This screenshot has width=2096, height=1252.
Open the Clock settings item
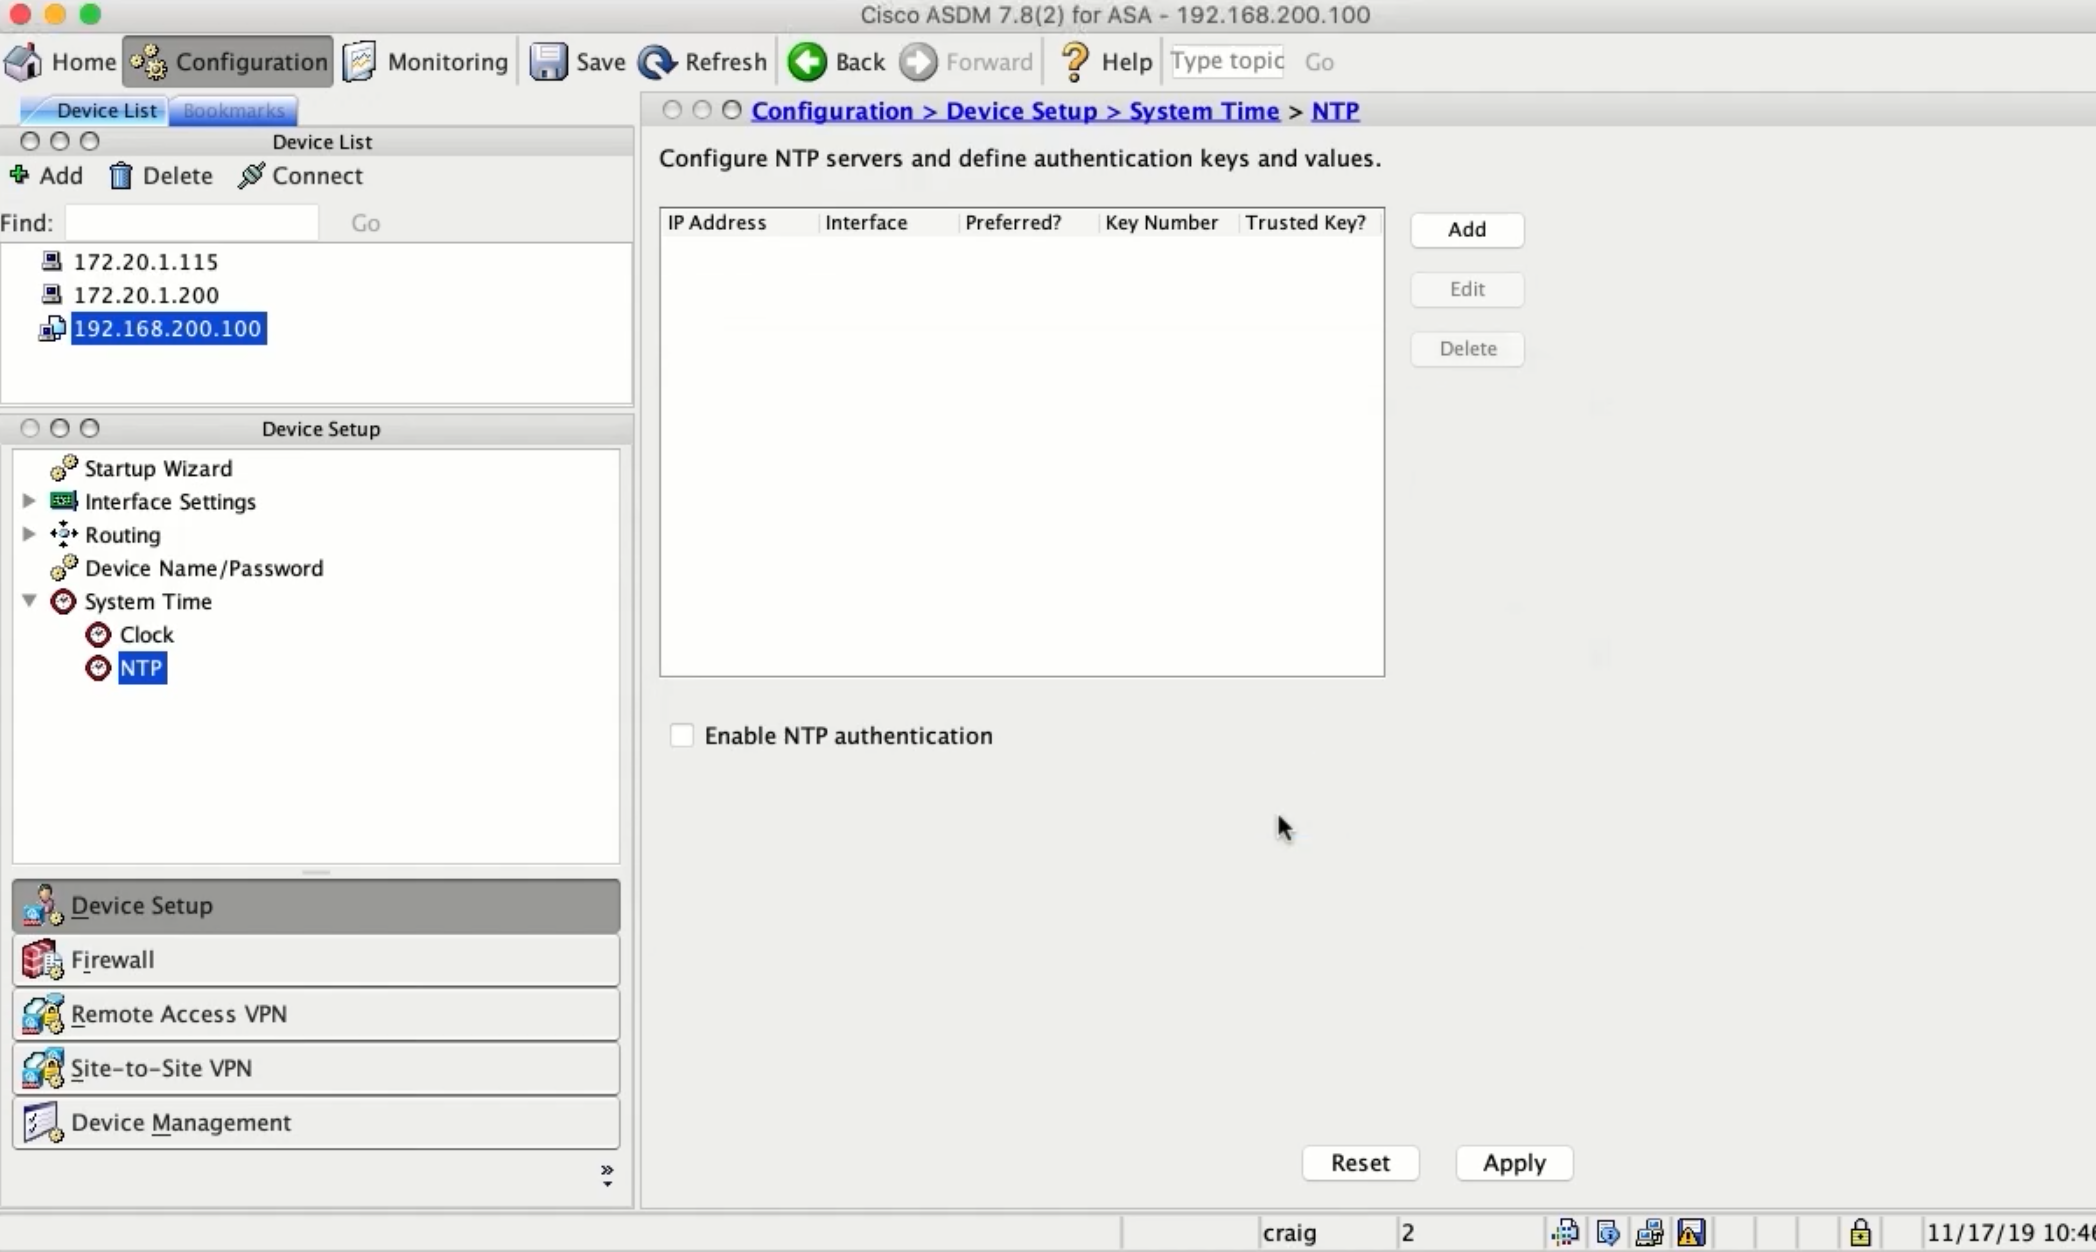coord(146,635)
